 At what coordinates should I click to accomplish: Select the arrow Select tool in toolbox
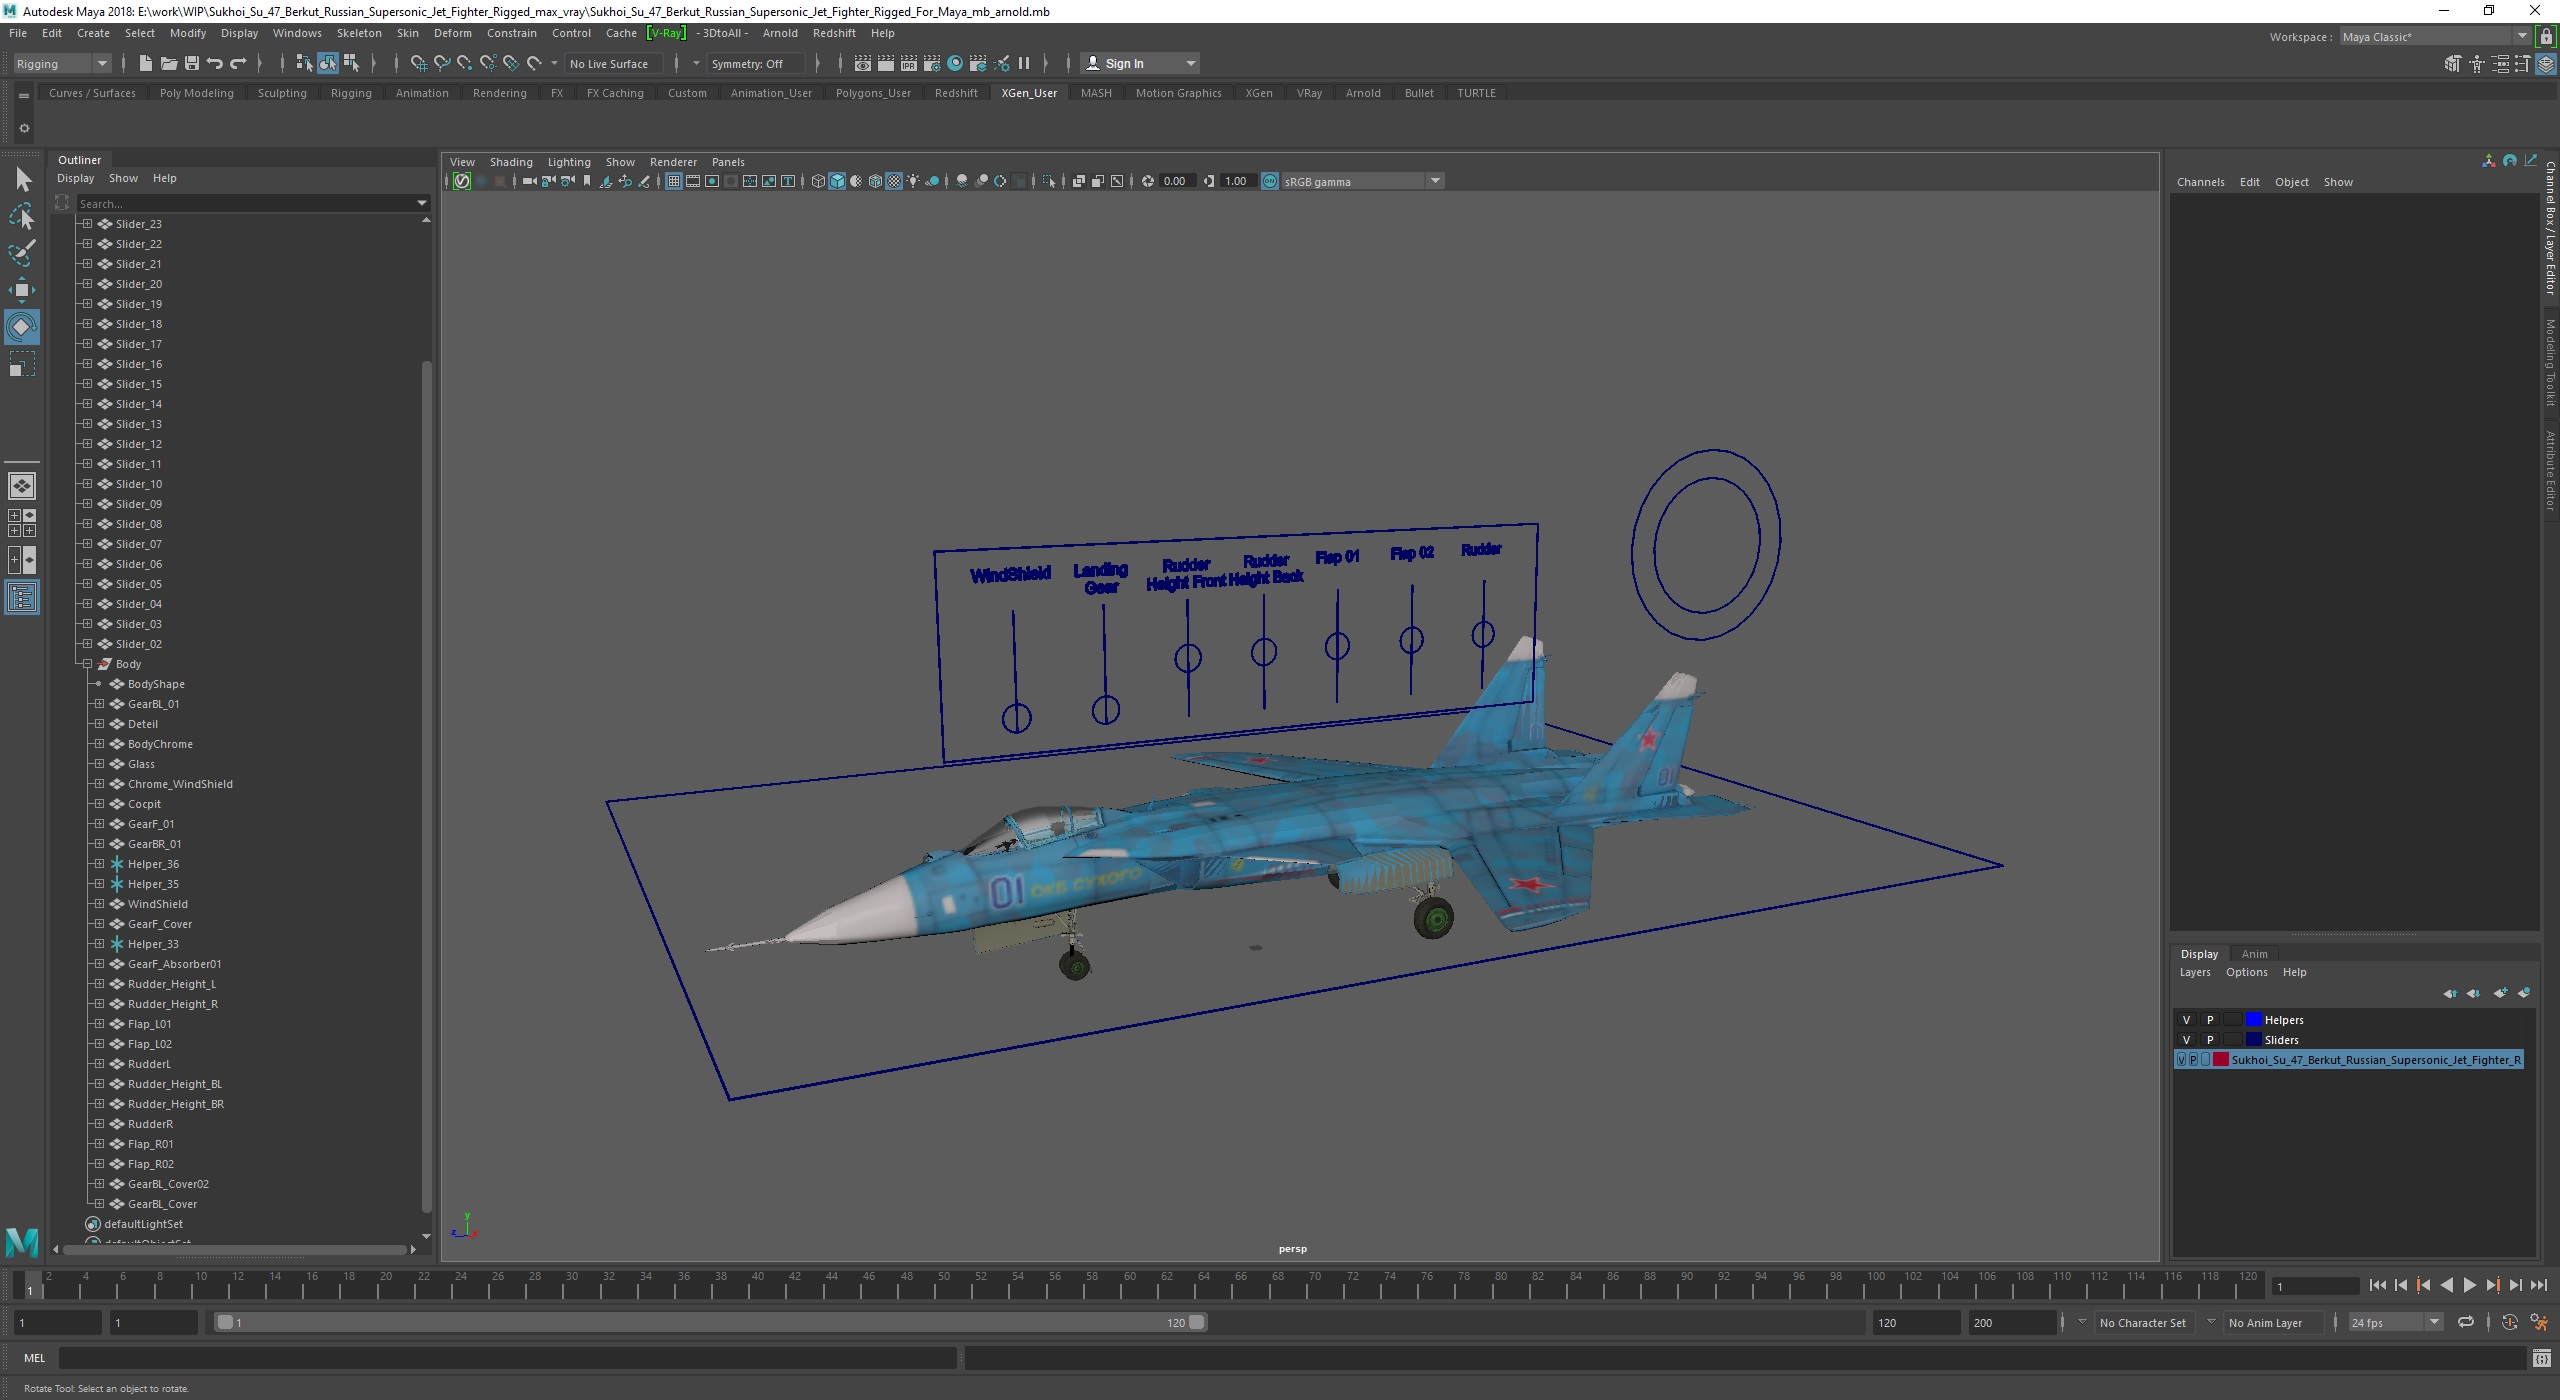[22, 180]
